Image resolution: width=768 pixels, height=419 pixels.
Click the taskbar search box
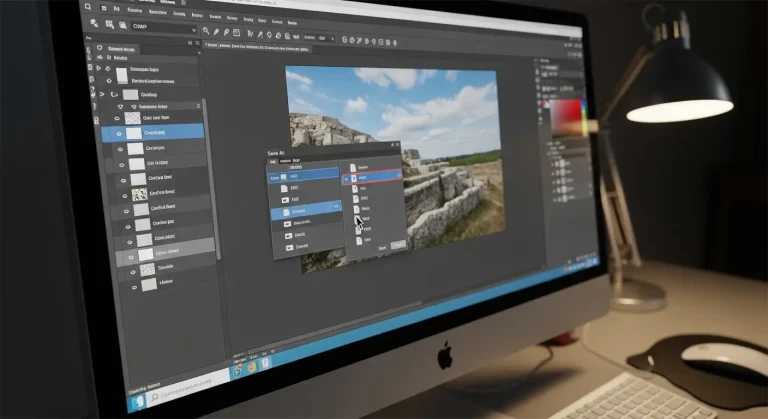tap(188, 386)
